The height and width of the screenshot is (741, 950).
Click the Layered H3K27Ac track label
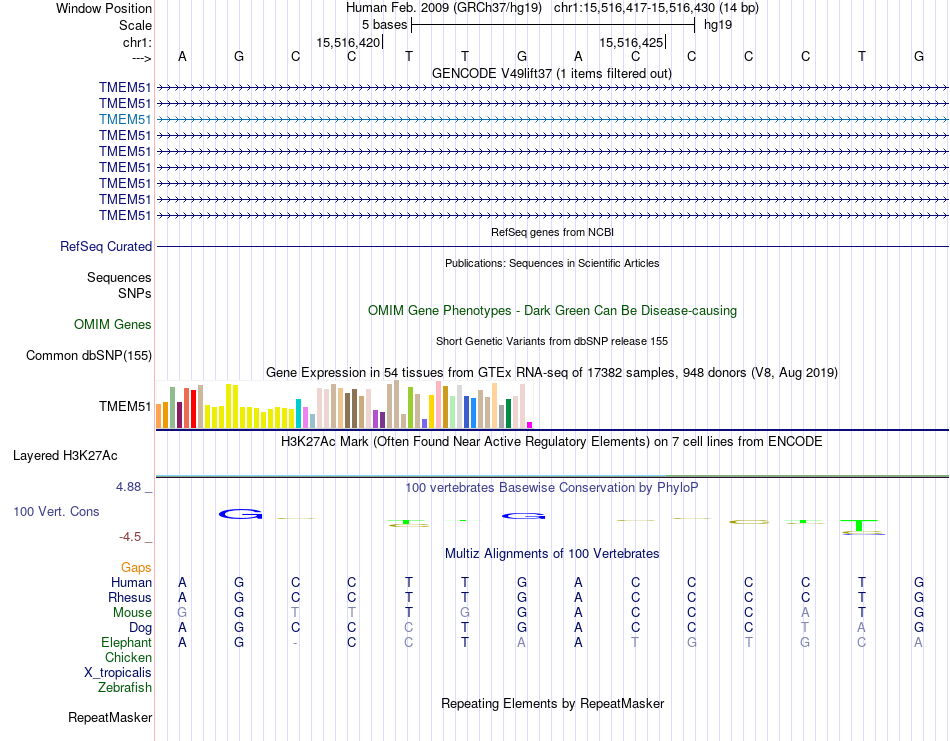65,456
